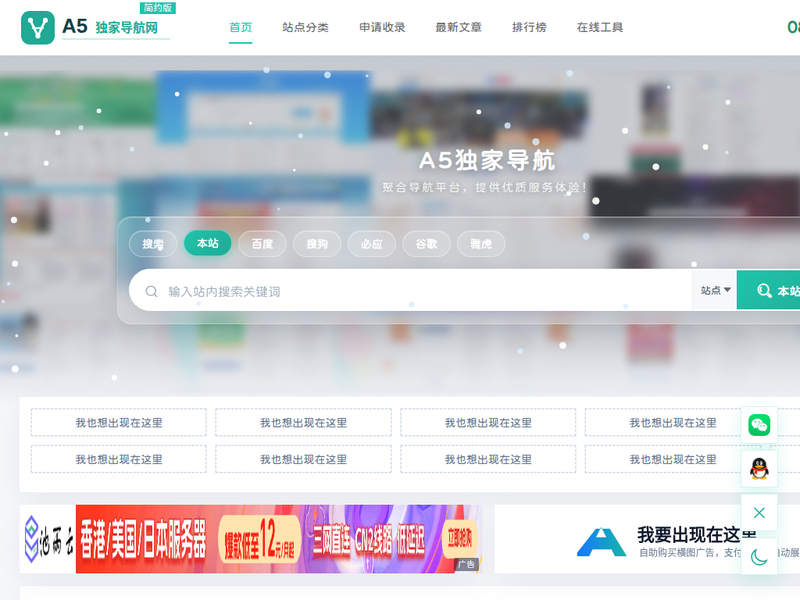This screenshot has width=800, height=600.
Task: Select the 雅虎 search engine pill
Action: click(x=481, y=244)
